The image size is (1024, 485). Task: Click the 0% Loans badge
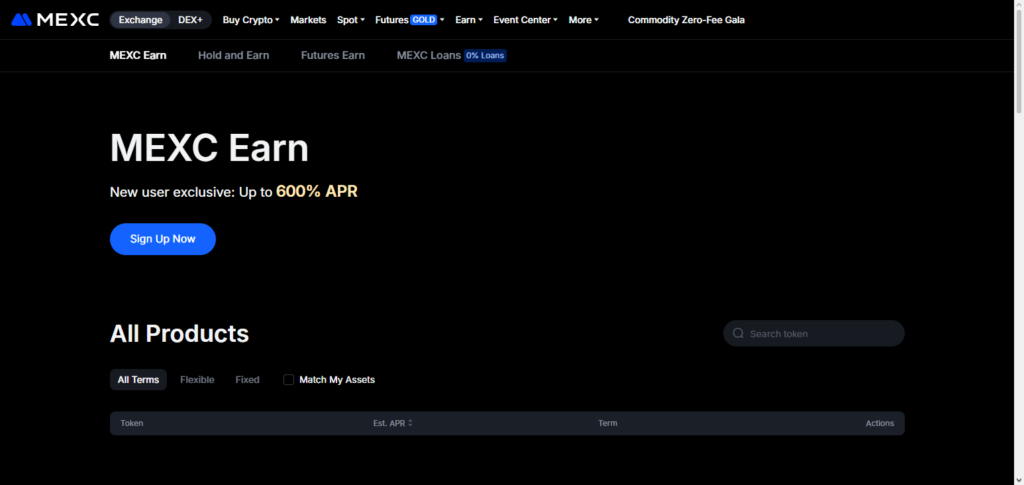pos(485,55)
